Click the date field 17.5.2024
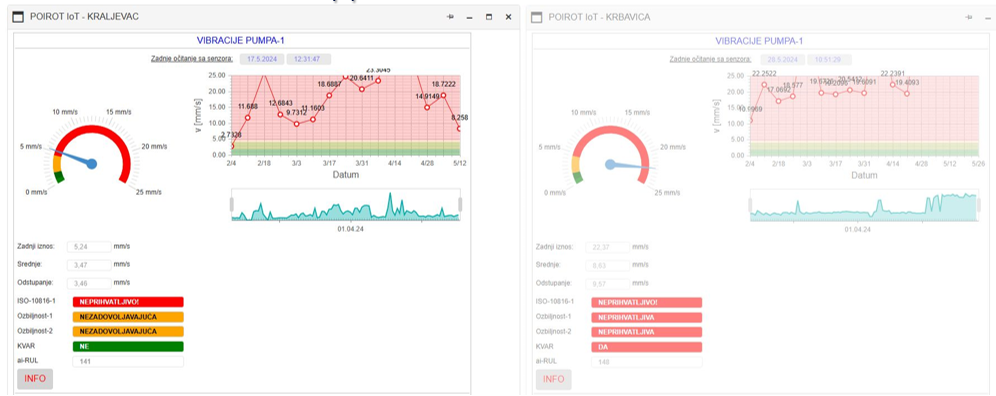The height and width of the screenshot is (396, 996). pyautogui.click(x=261, y=59)
